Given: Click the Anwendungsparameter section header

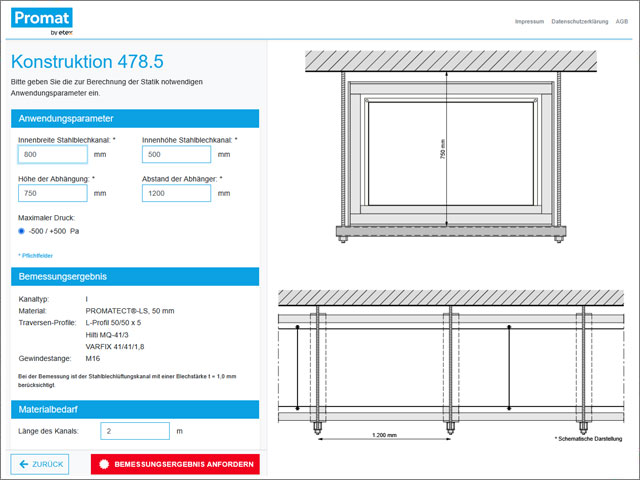Looking at the screenshot, I should (x=134, y=119).
